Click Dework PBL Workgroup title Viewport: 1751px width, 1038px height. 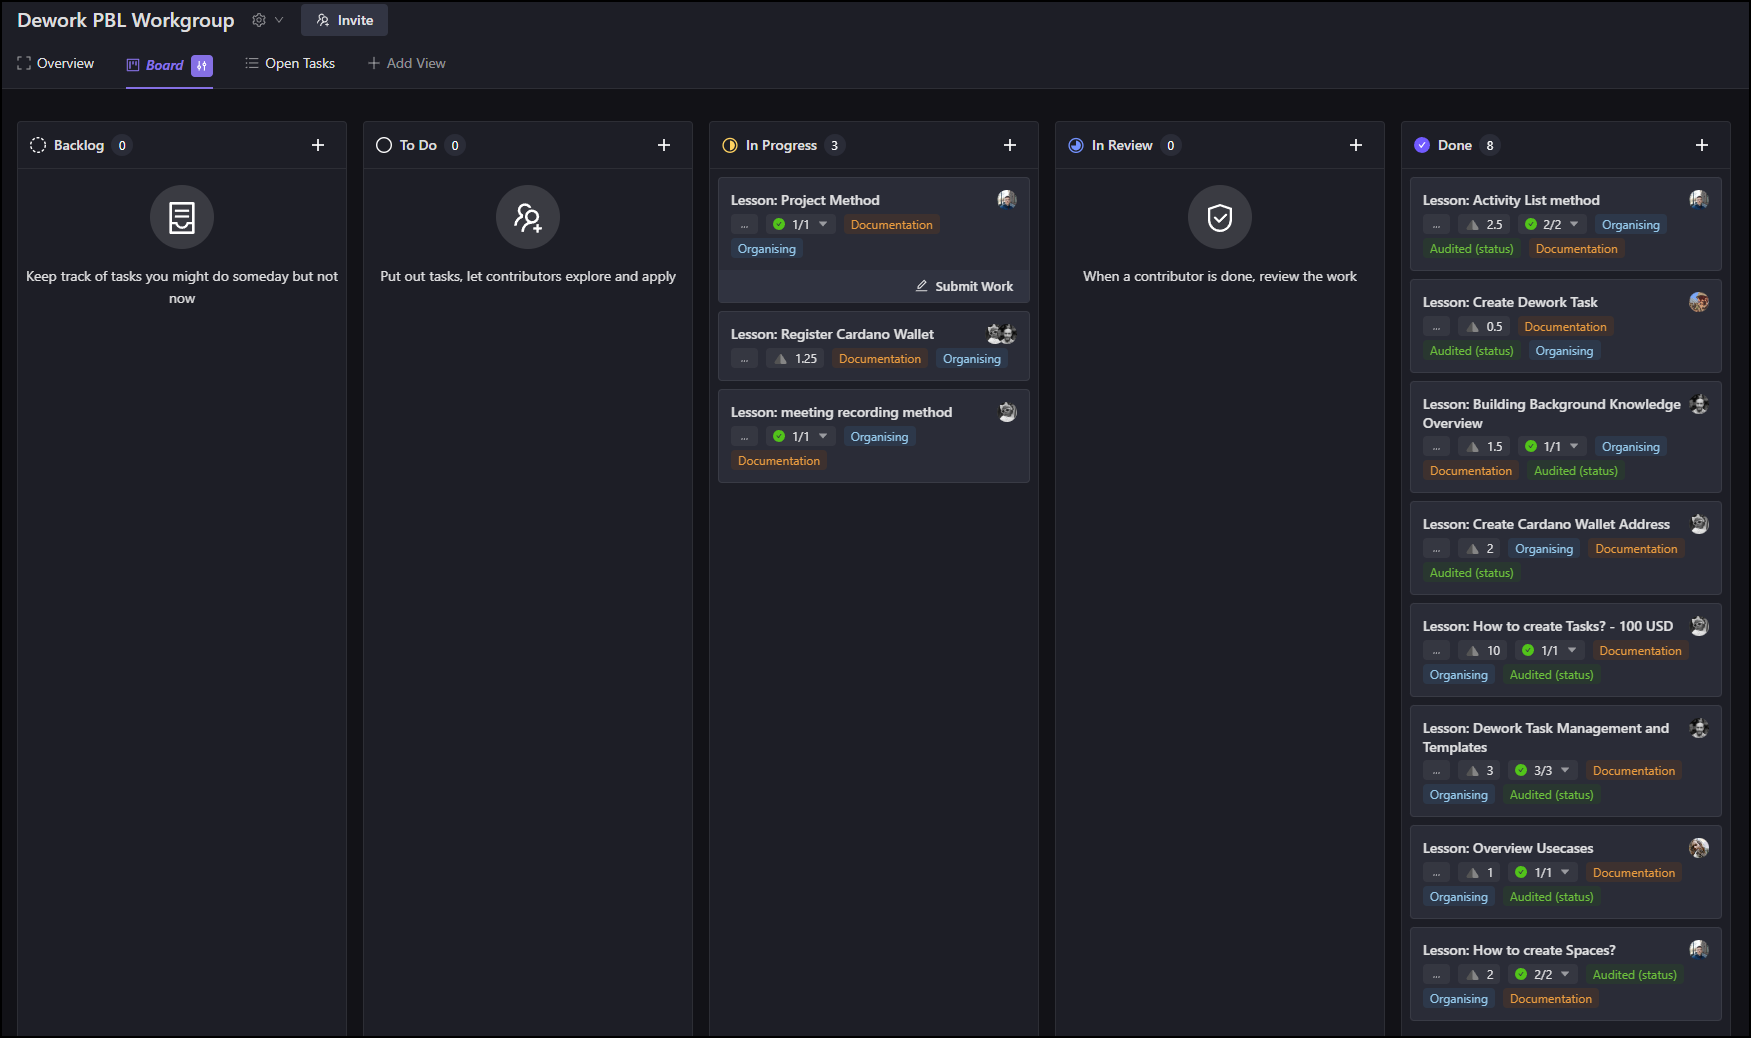126,20
